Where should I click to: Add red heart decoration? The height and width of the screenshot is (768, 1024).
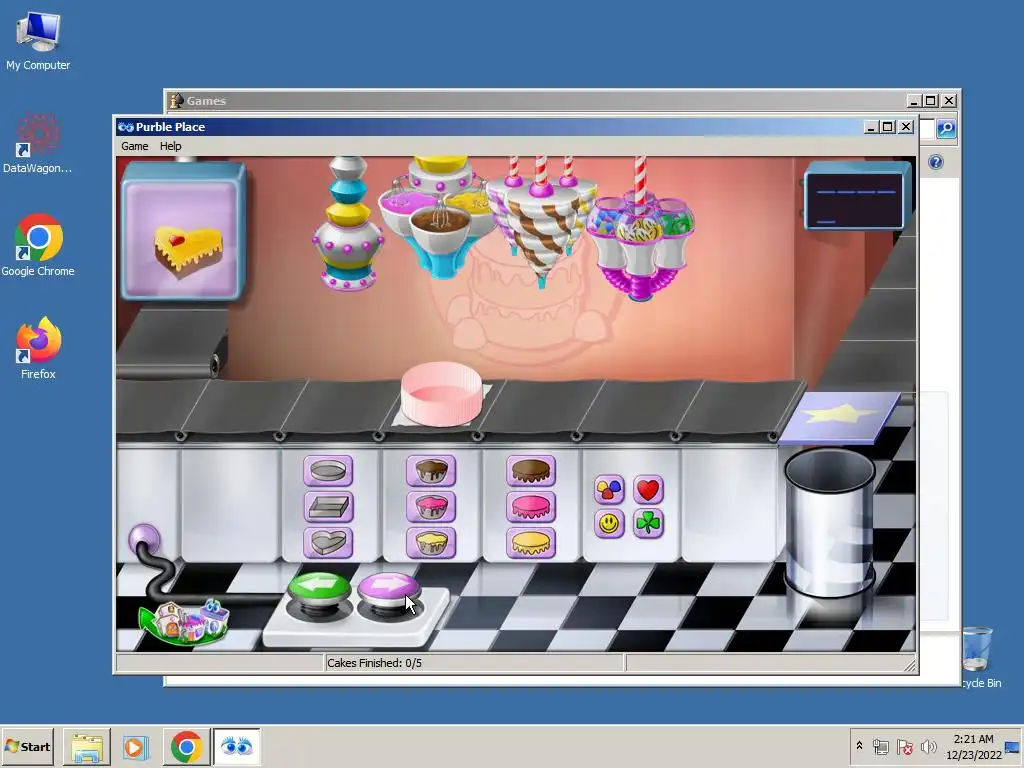click(x=648, y=489)
